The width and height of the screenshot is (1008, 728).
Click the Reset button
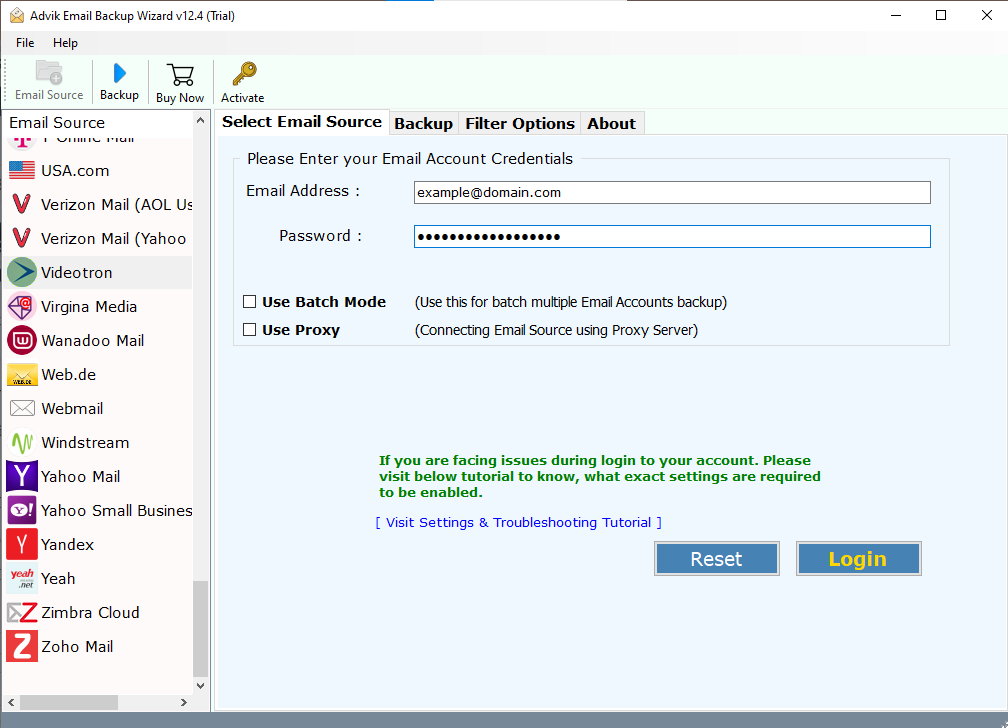pos(717,559)
